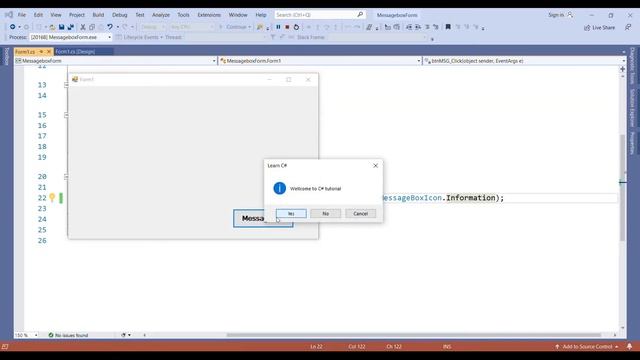Viewport: 640px width, 360px height.
Task: Click Add to Source Control
Action: point(587,347)
